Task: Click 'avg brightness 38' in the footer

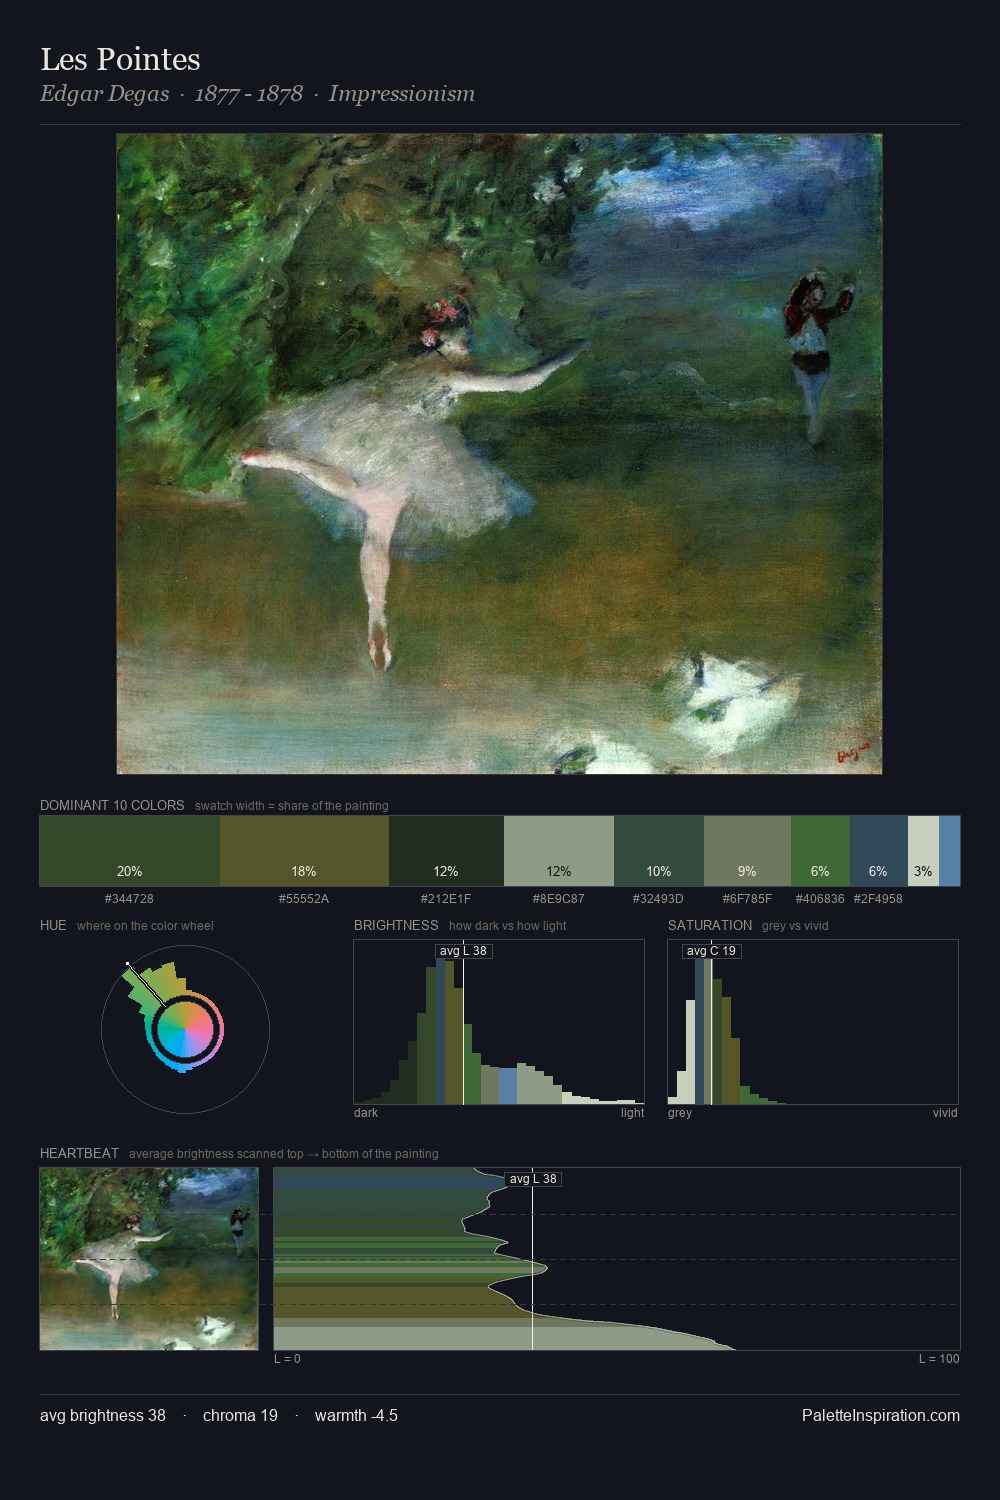Action: coord(103,1415)
